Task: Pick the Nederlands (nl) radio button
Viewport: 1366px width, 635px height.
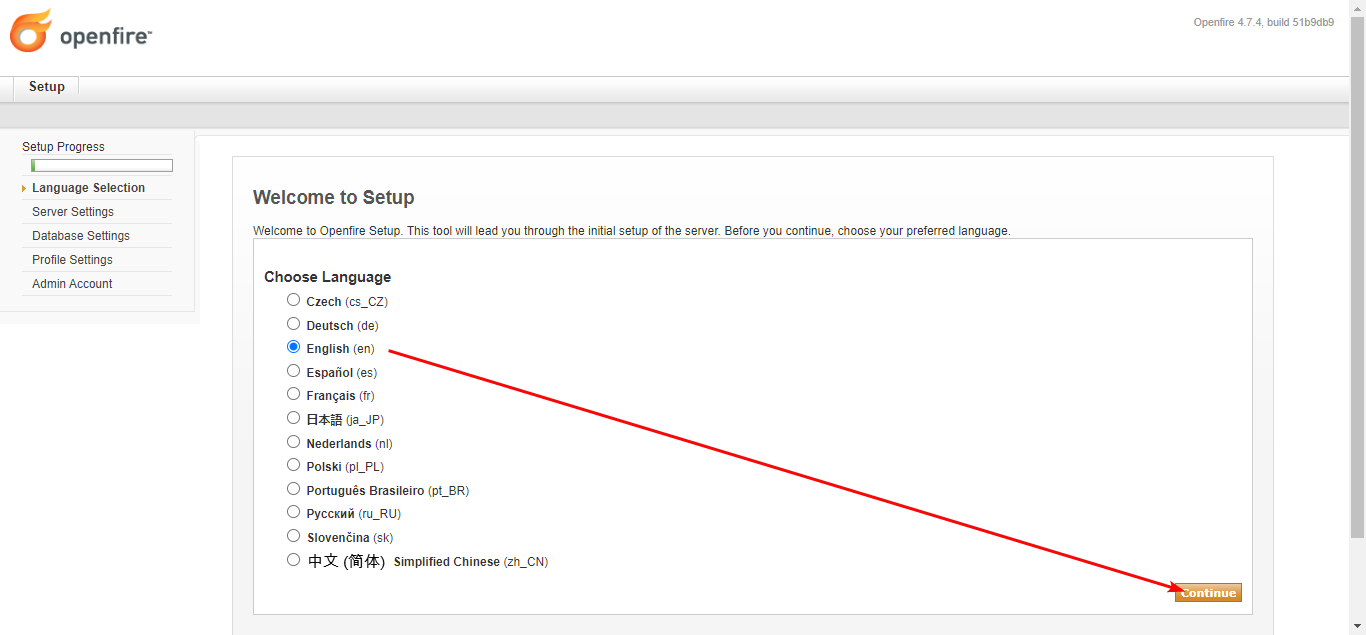Action: [293, 442]
